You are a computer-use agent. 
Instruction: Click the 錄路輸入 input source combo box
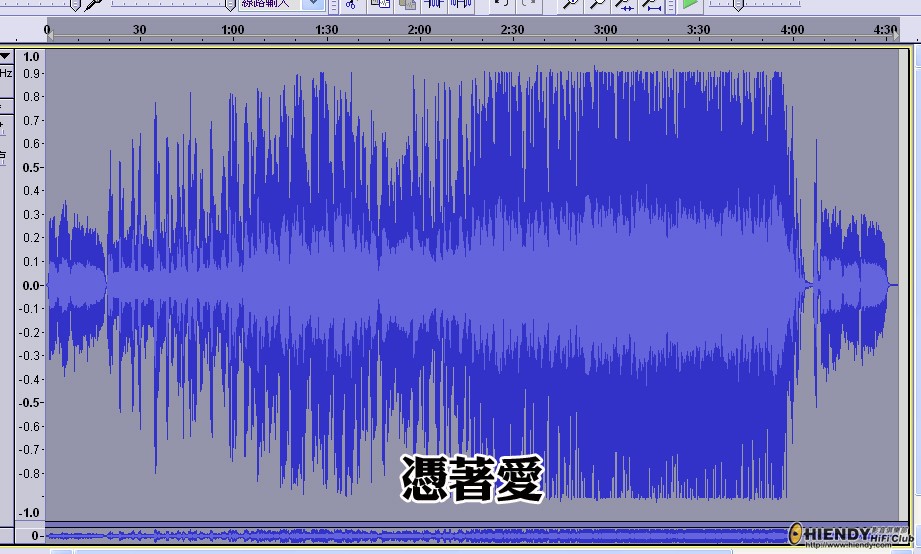coord(267,4)
